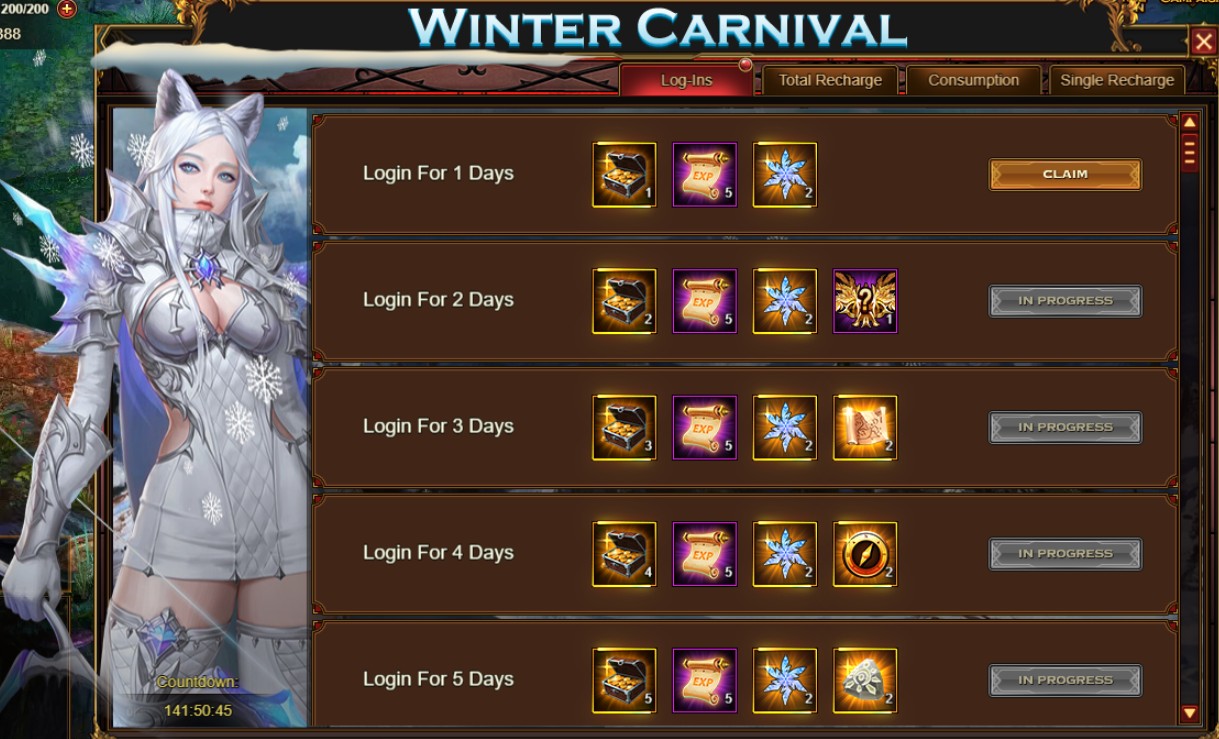
Task: Select the compass item in Login For 4 Days
Action: (x=865, y=554)
